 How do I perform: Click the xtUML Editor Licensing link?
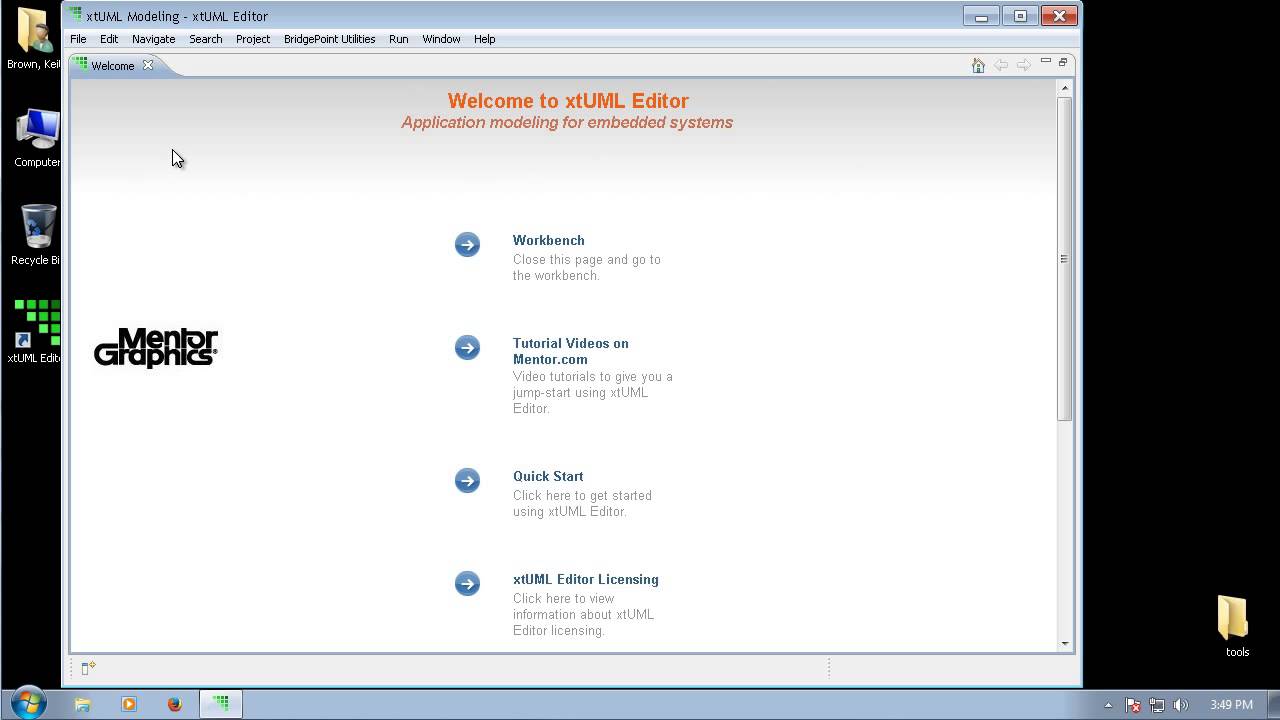[586, 579]
